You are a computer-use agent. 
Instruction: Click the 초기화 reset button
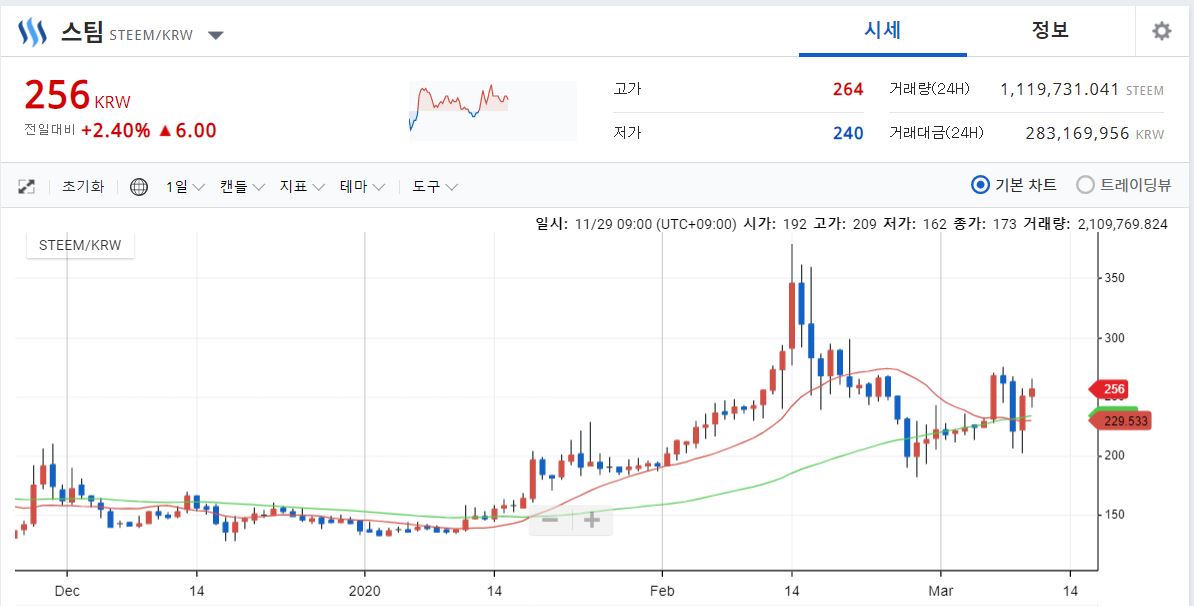tap(83, 187)
